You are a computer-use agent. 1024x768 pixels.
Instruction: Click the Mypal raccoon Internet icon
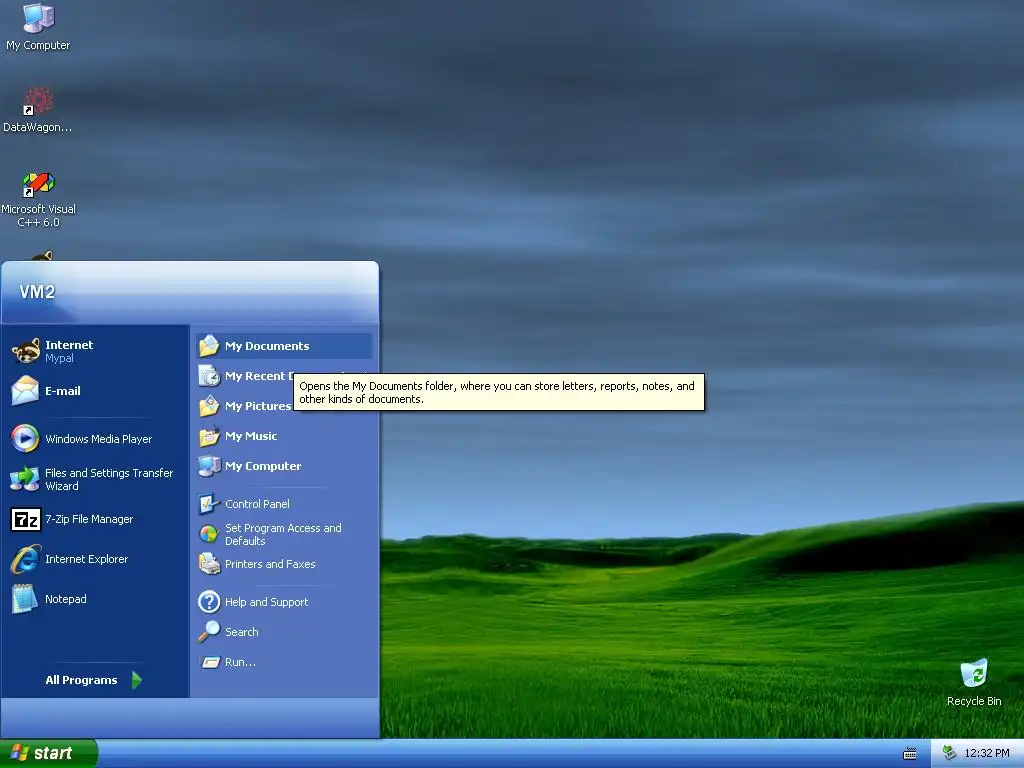[25, 351]
